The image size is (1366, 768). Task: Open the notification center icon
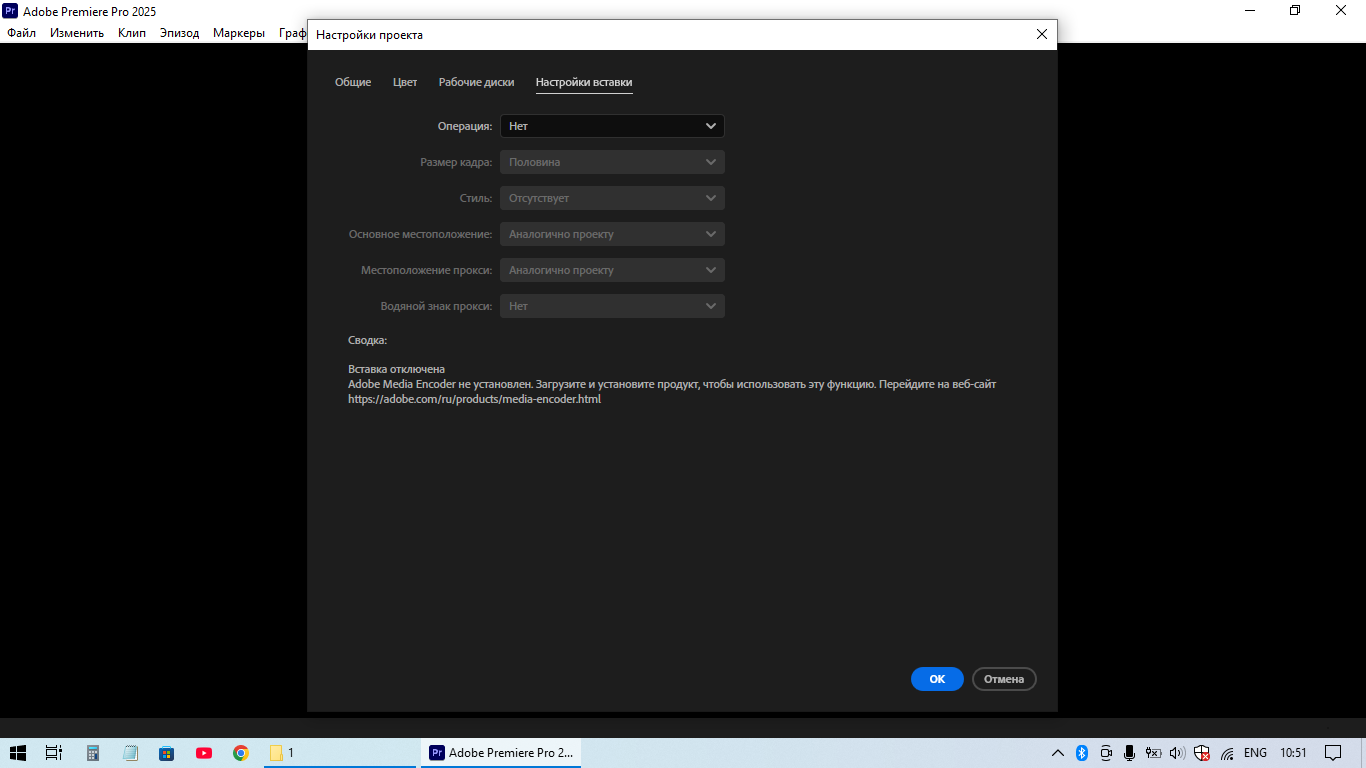pyautogui.click(x=1333, y=753)
